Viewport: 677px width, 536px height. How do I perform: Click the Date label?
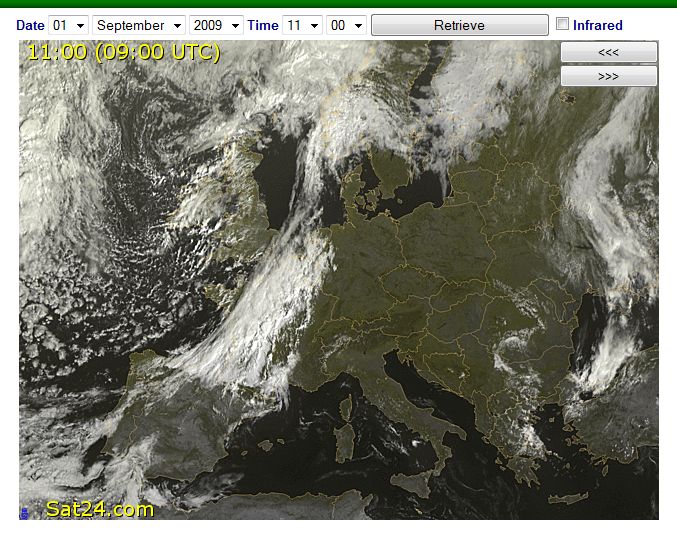[30, 25]
